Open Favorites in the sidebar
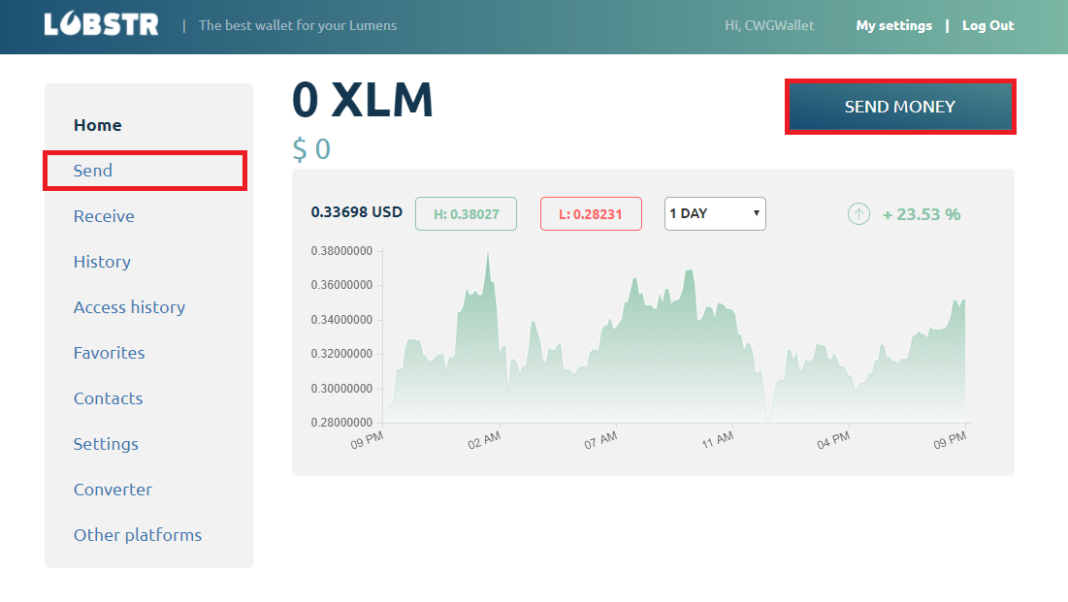Screen dimensions: 1068x602 coord(109,353)
